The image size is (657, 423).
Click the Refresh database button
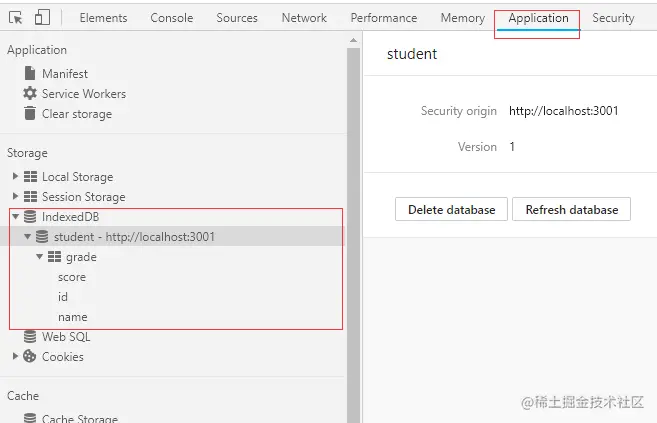[572, 209]
